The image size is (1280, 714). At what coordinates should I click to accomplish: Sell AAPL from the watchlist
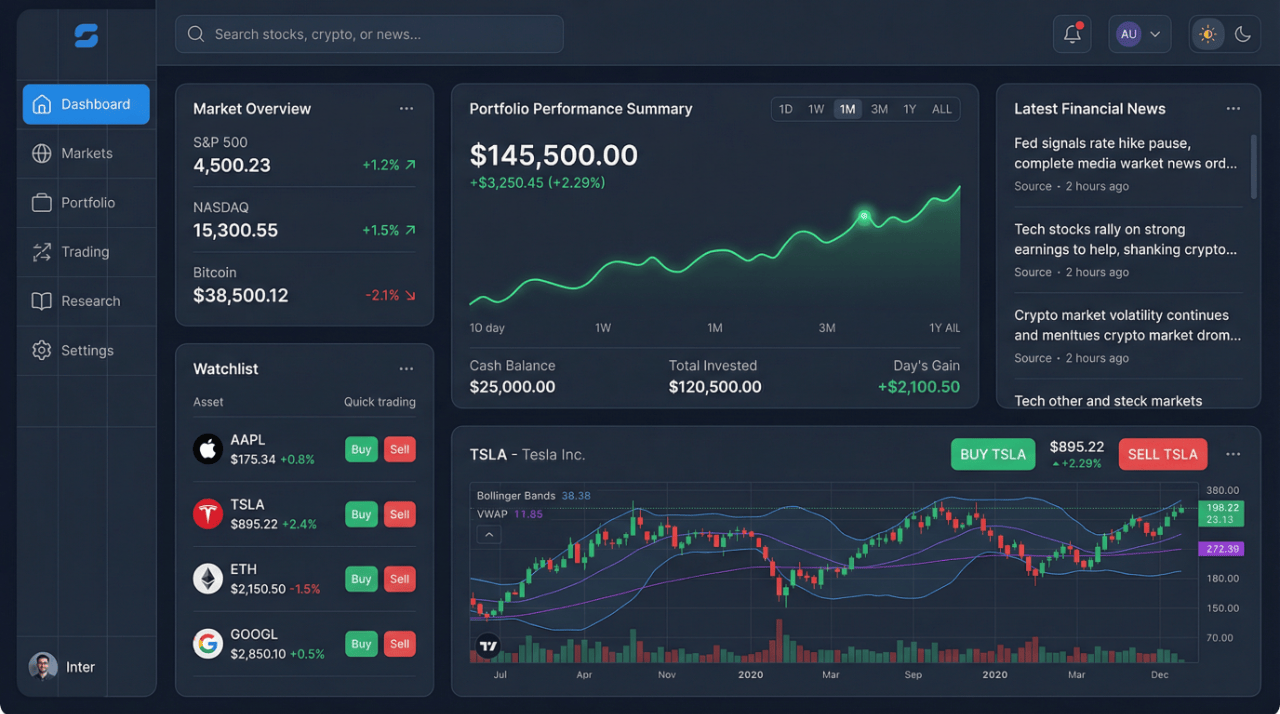point(400,449)
